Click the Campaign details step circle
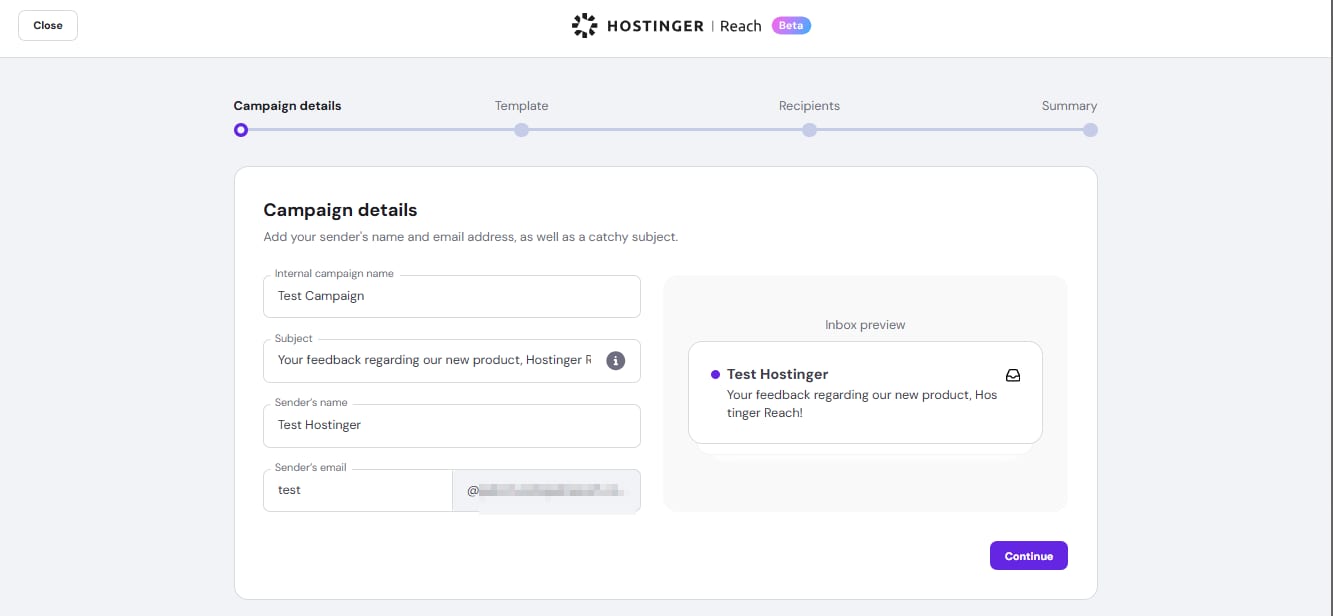Viewport: 1333px width, 616px height. pos(240,130)
